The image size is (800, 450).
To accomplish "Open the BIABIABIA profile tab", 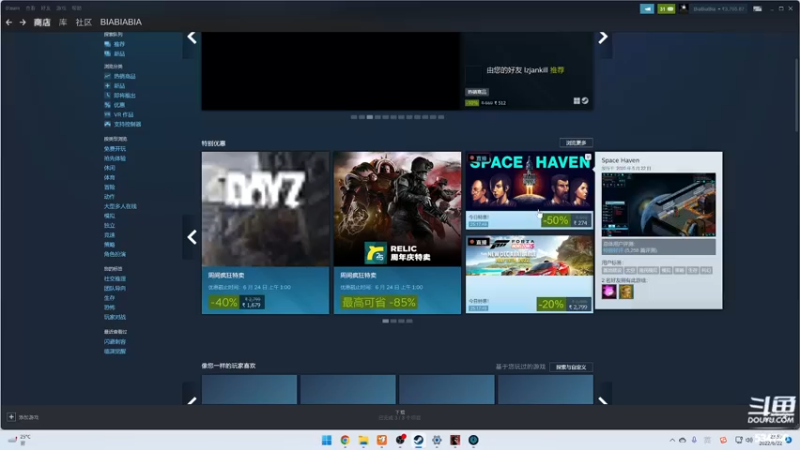I will tap(121, 22).
